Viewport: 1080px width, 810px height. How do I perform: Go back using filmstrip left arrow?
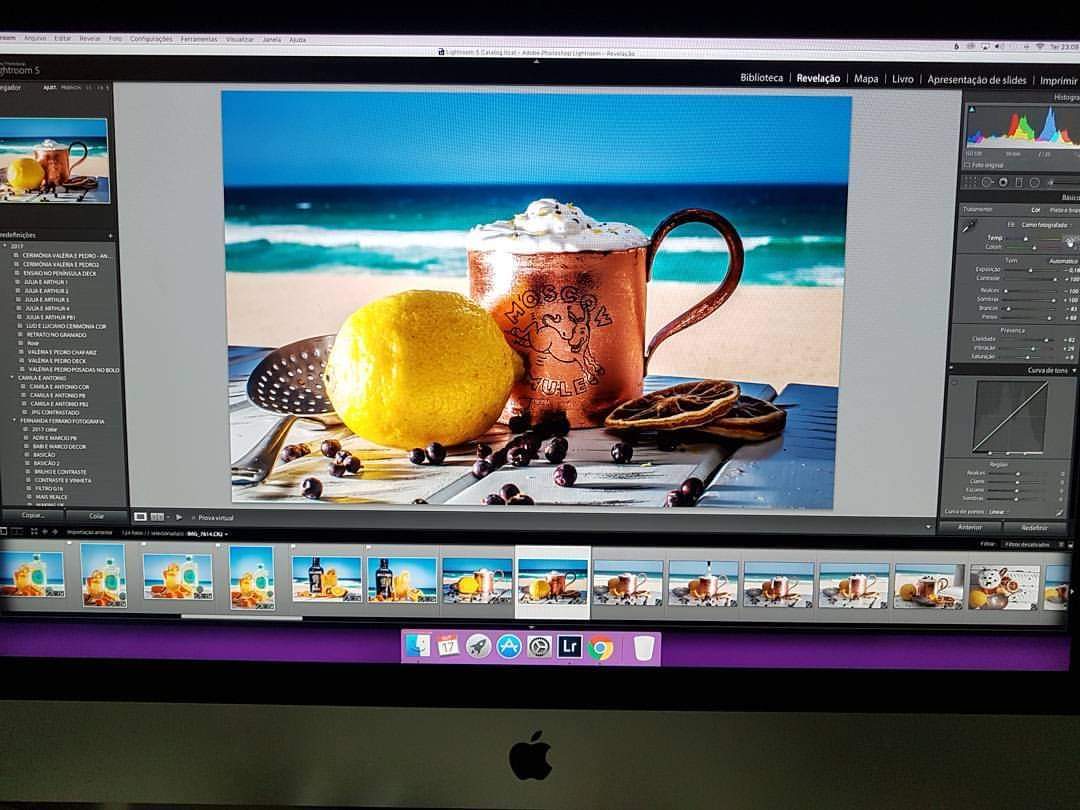point(45,532)
